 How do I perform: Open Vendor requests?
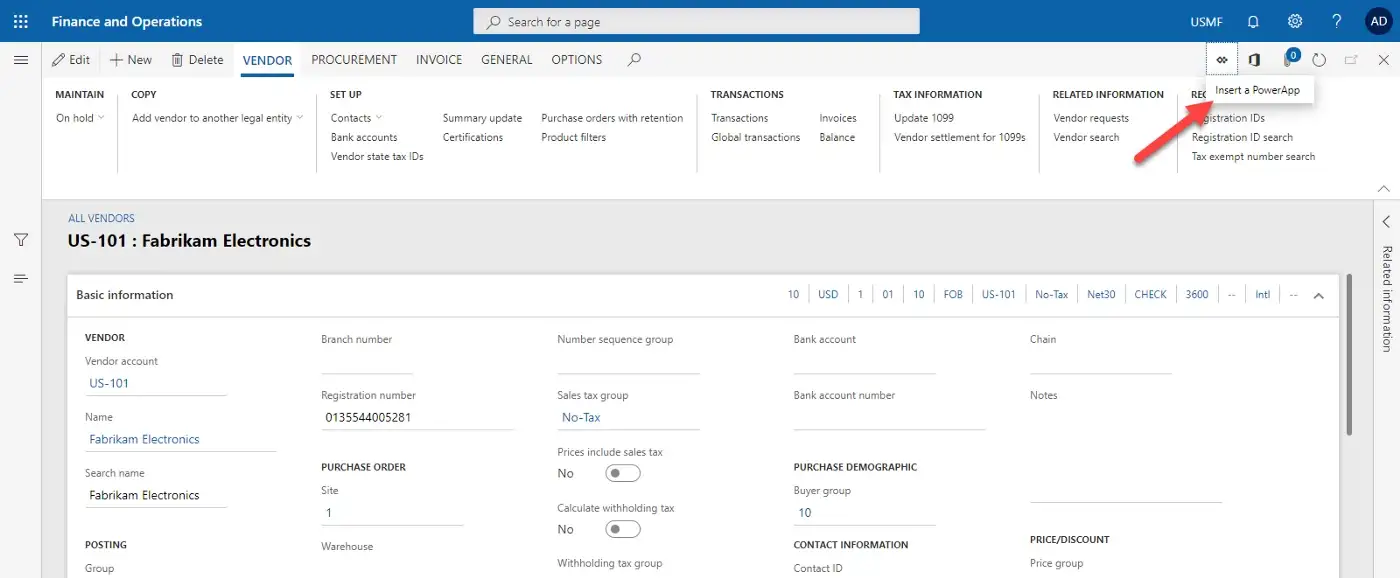(x=1091, y=118)
